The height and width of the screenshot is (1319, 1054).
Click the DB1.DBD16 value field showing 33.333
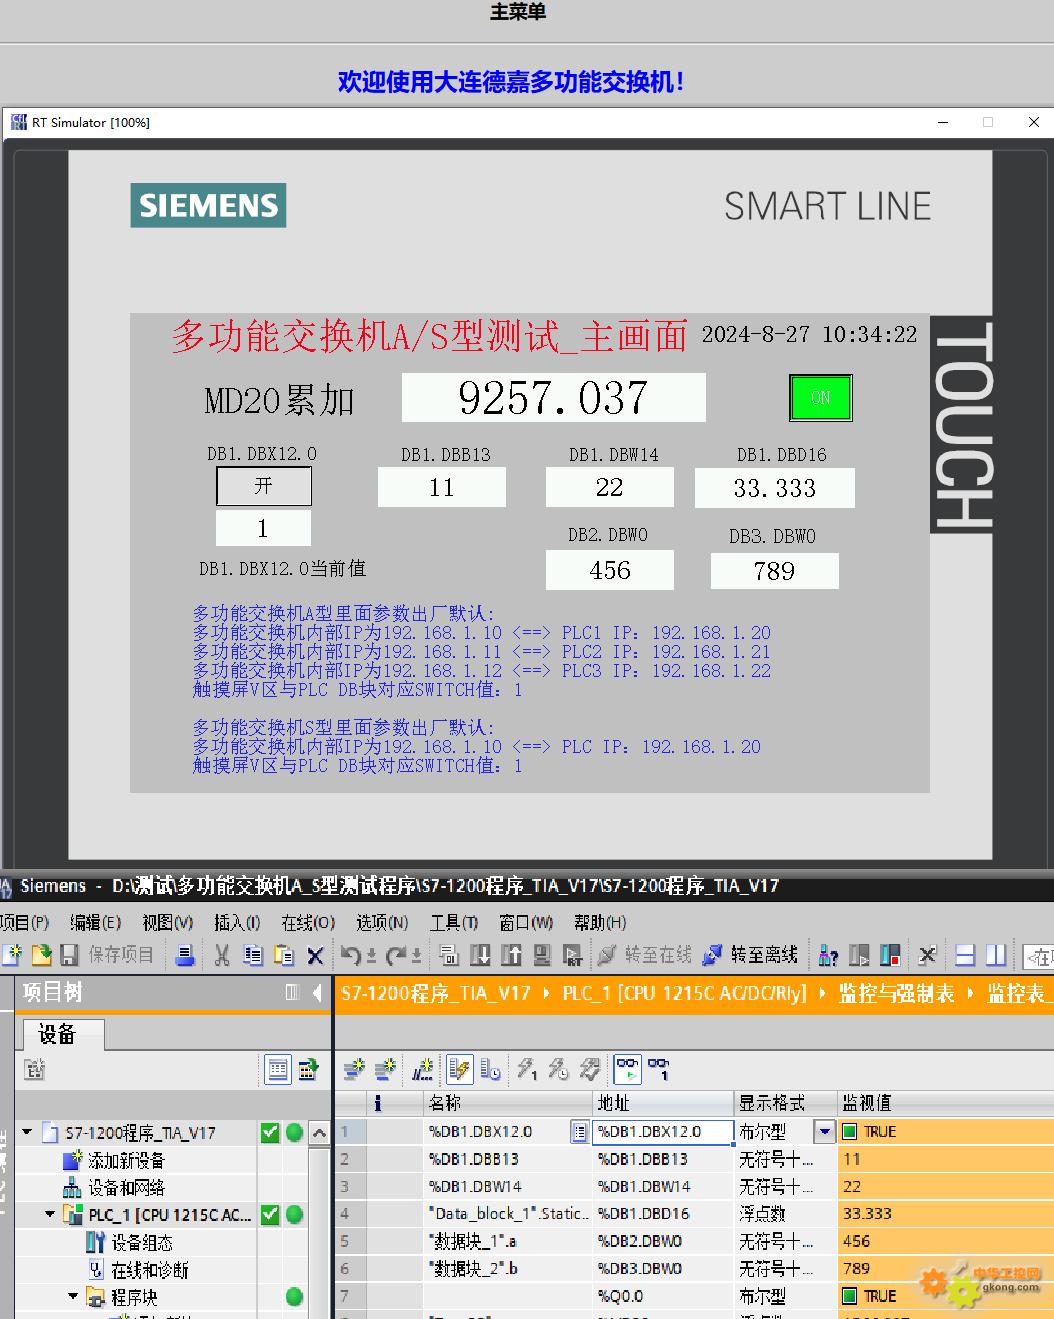point(775,489)
